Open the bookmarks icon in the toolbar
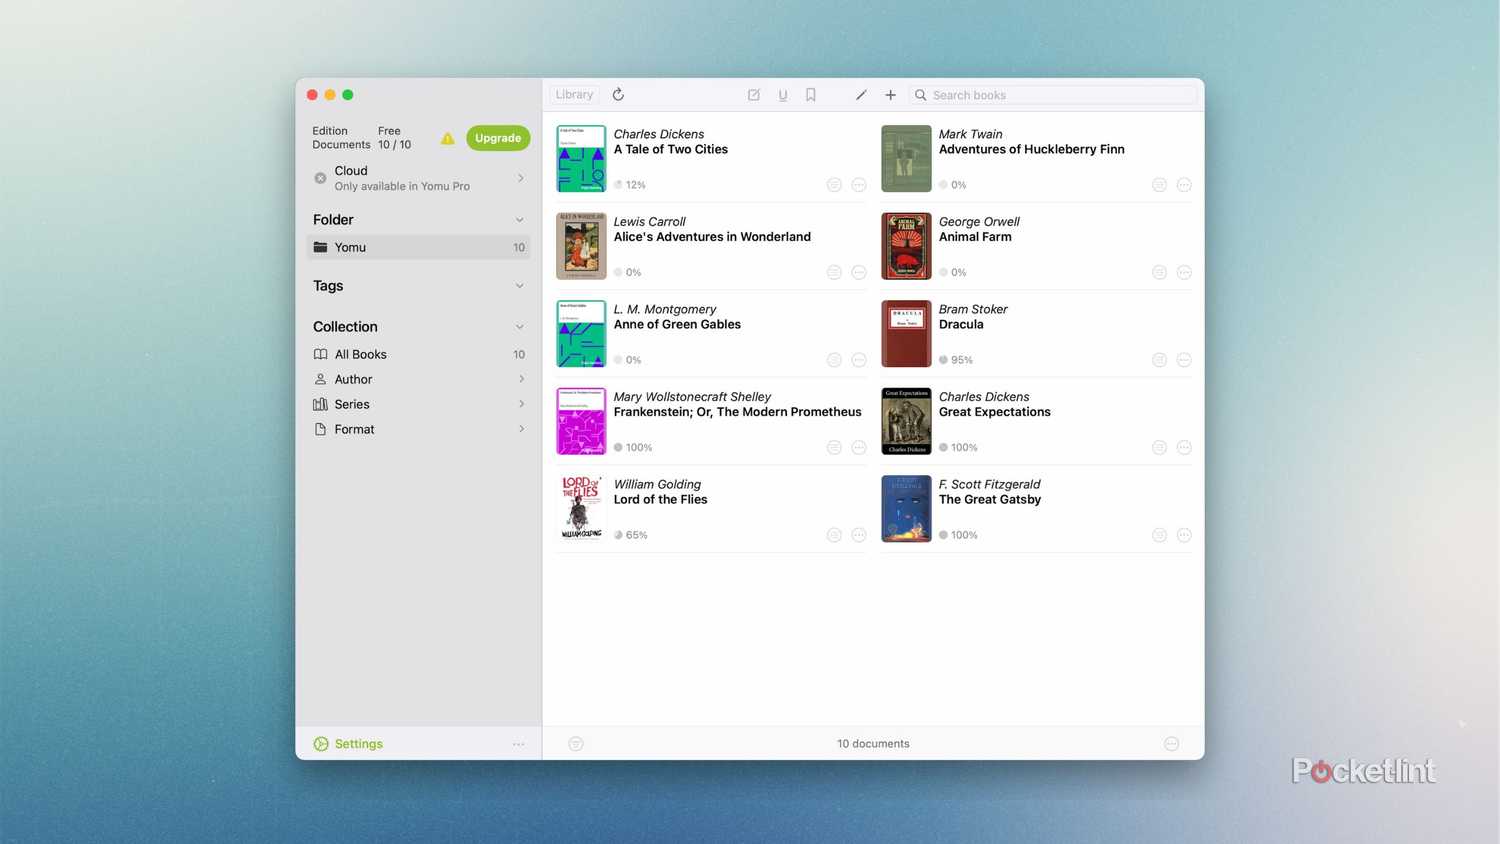 point(810,94)
